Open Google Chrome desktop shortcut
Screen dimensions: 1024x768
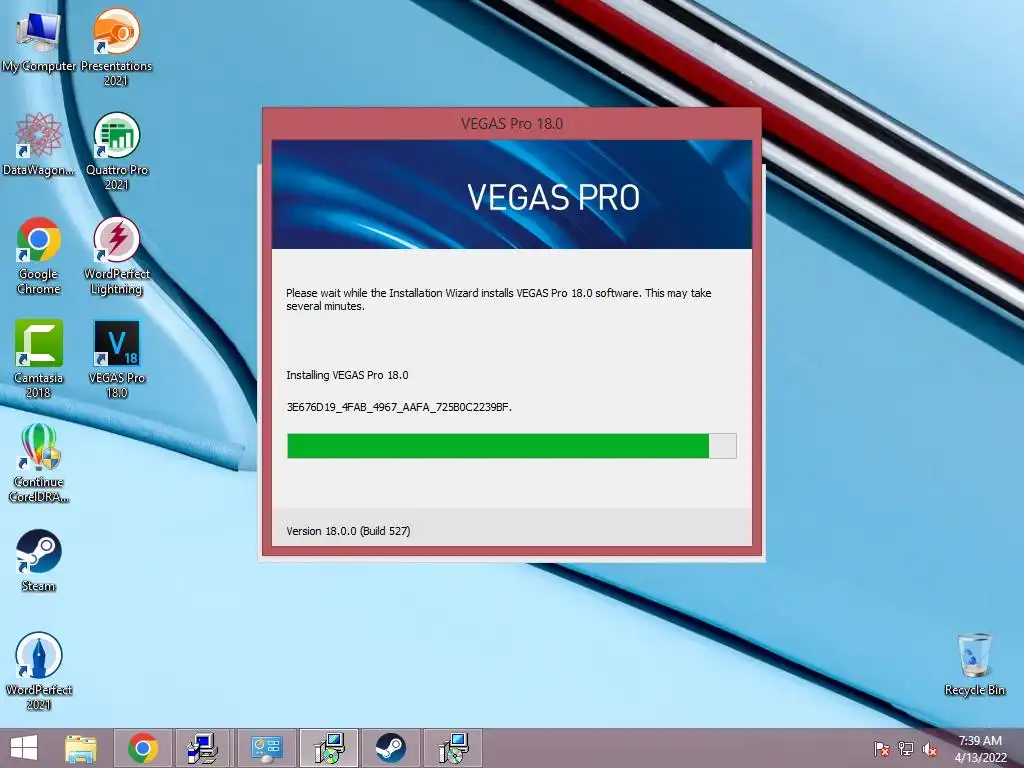tap(39, 255)
